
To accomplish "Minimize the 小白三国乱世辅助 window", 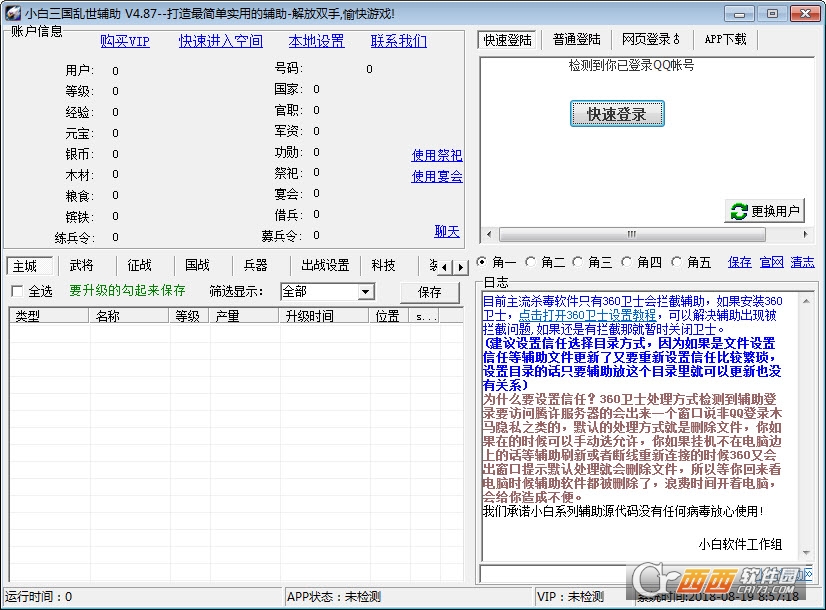I will pyautogui.click(x=740, y=14).
